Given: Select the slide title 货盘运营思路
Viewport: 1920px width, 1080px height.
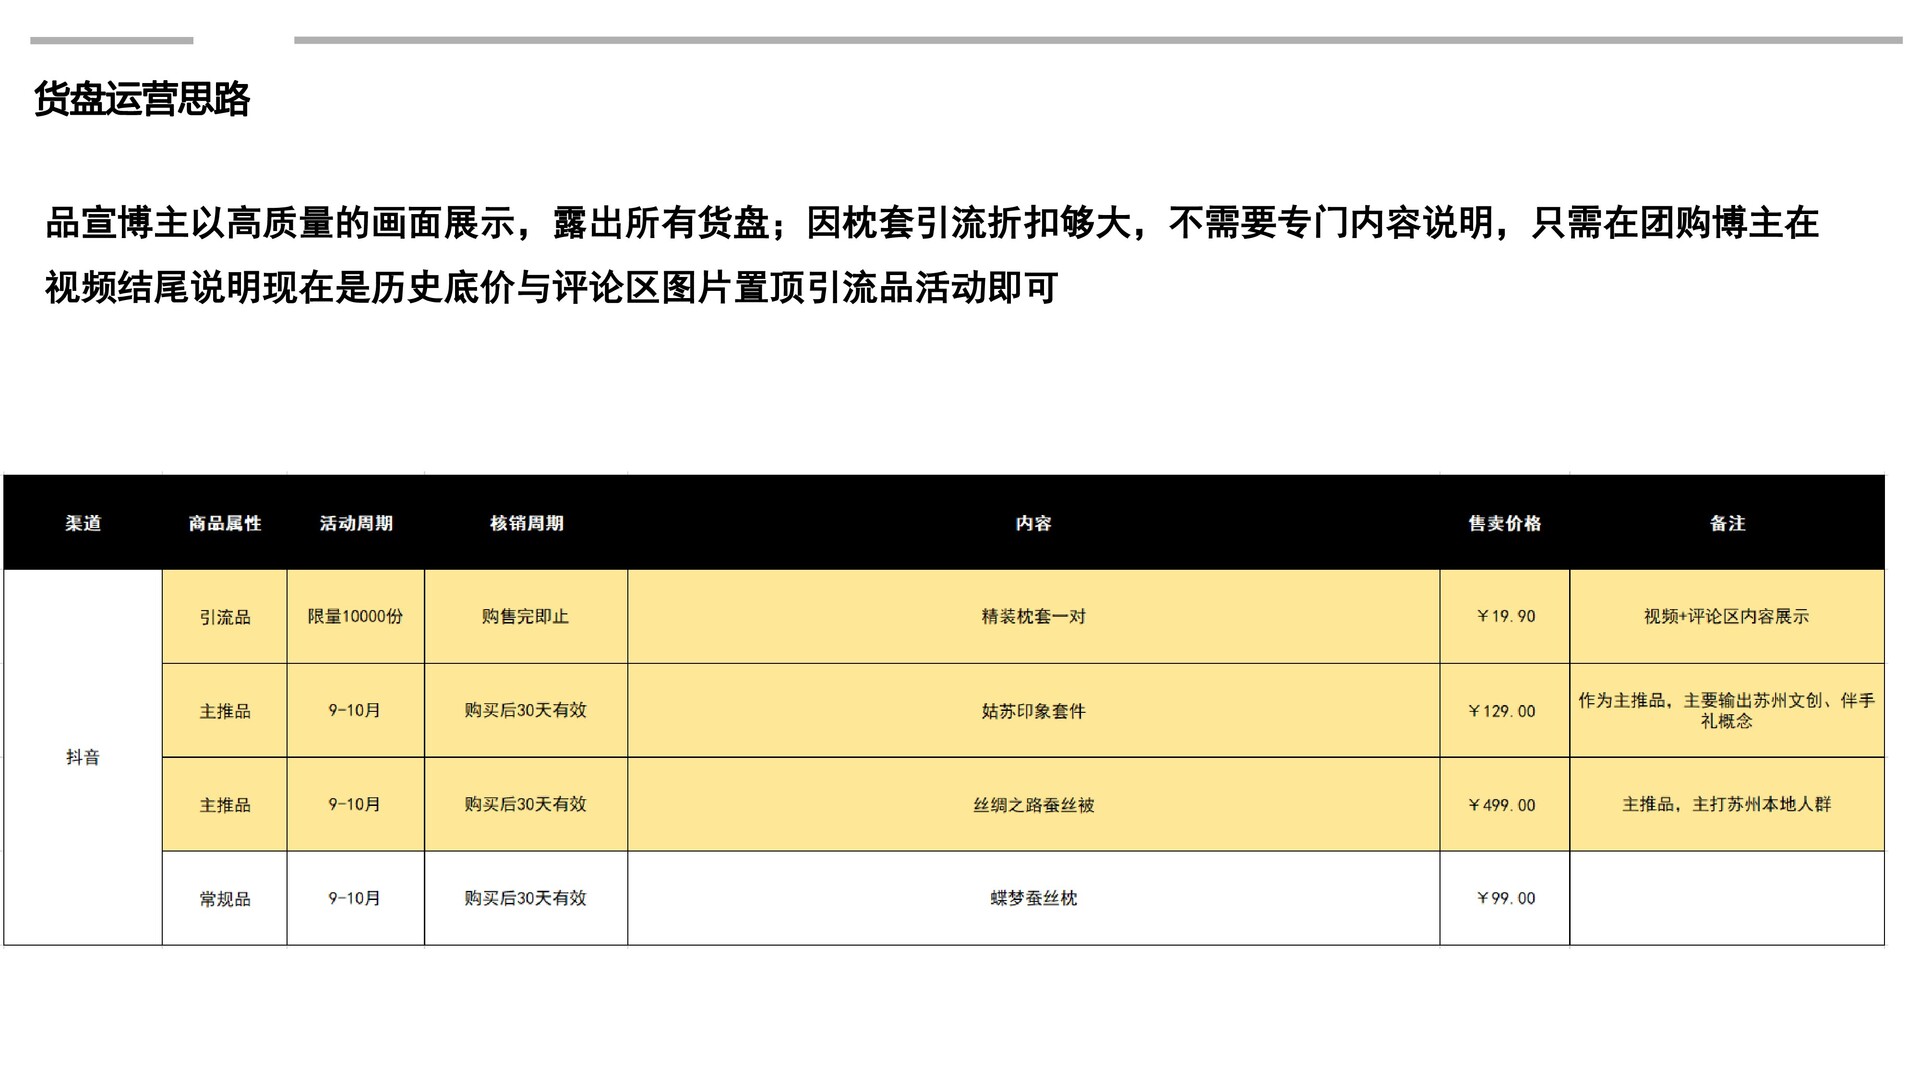Looking at the screenshot, I should click(142, 99).
